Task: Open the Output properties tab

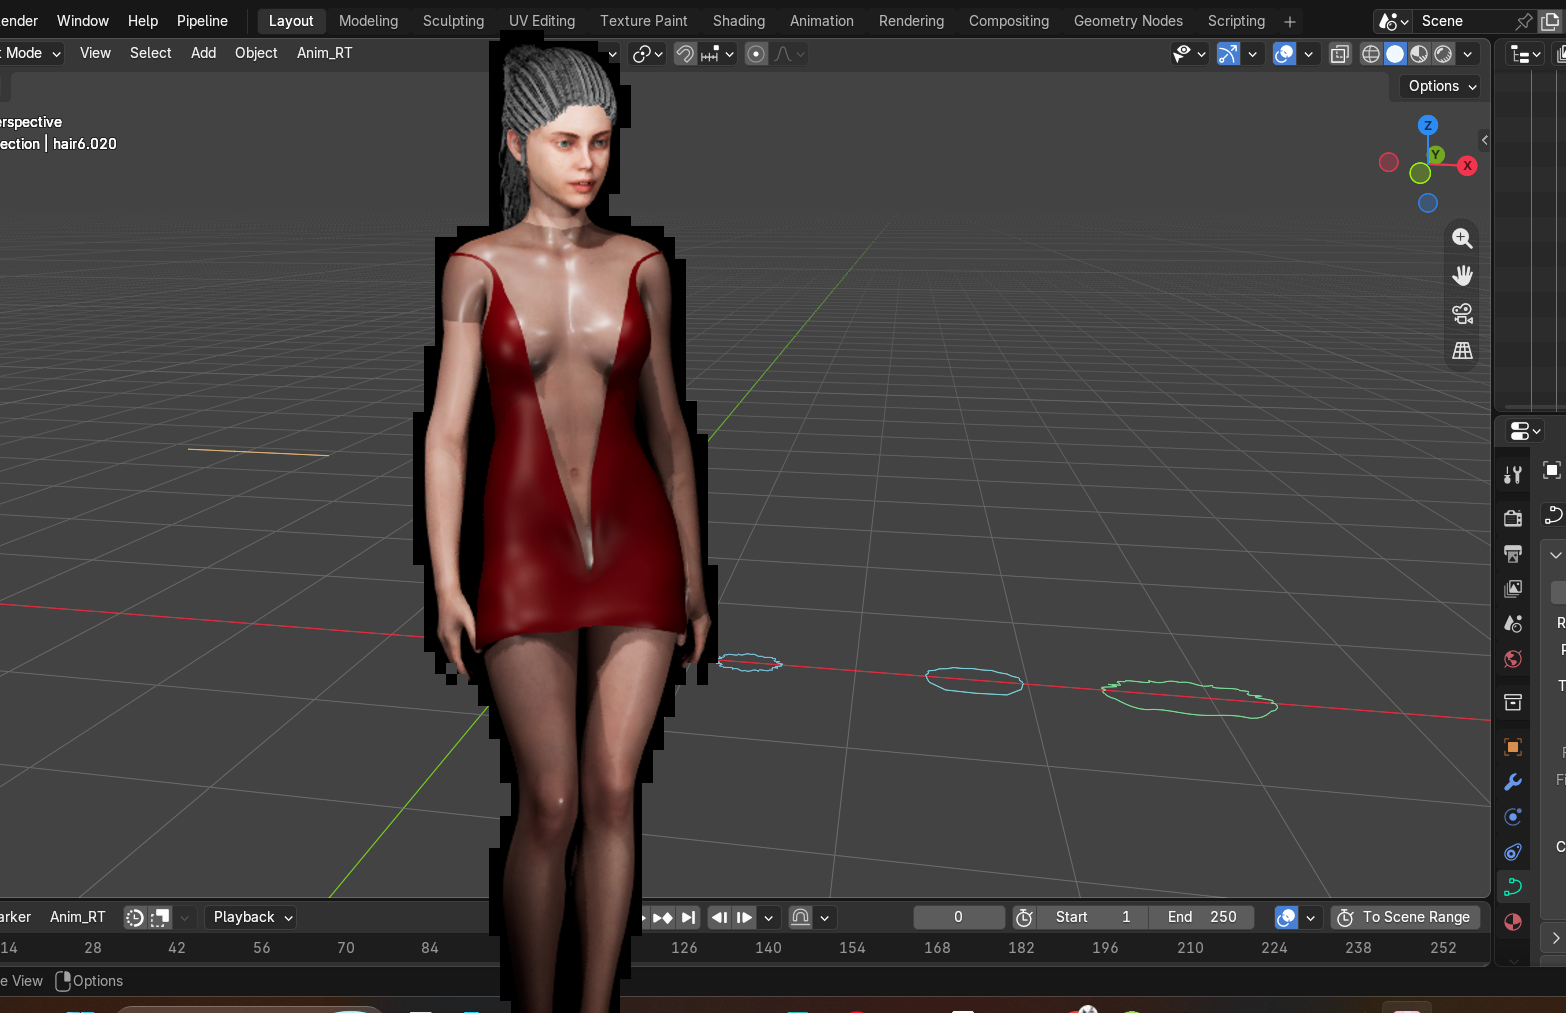Action: pos(1513,553)
